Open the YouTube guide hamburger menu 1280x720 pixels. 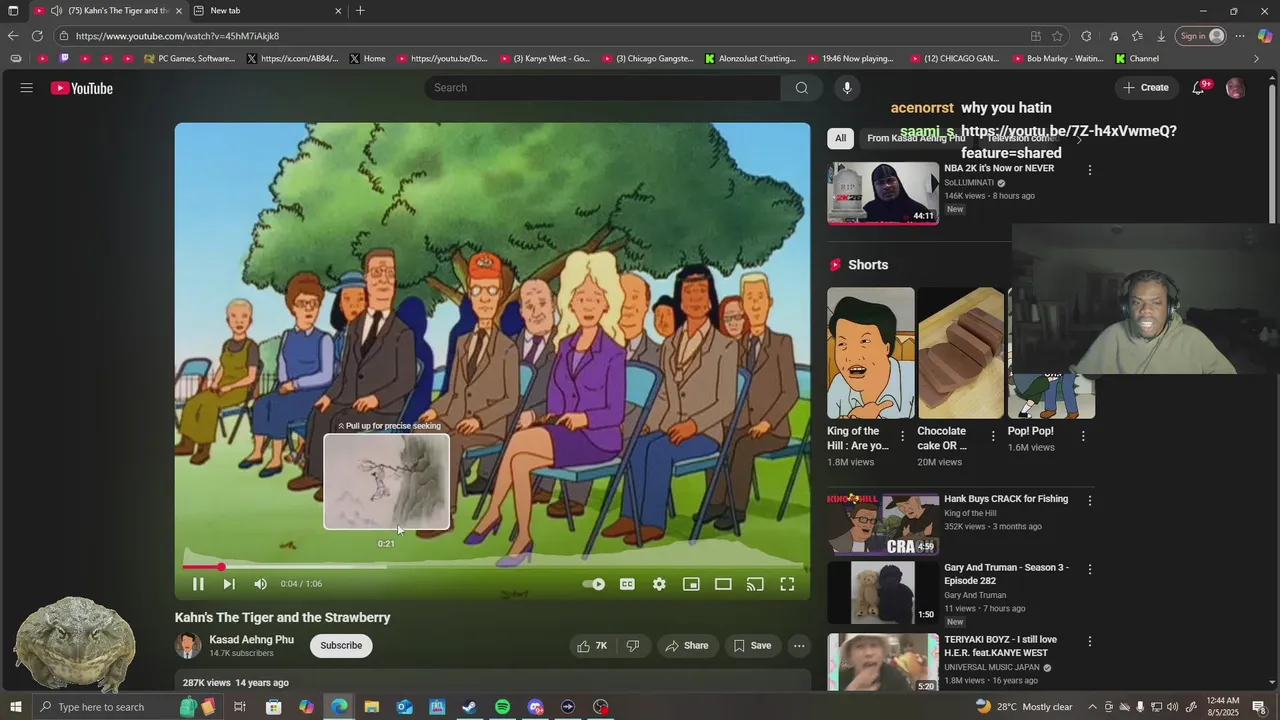27,88
